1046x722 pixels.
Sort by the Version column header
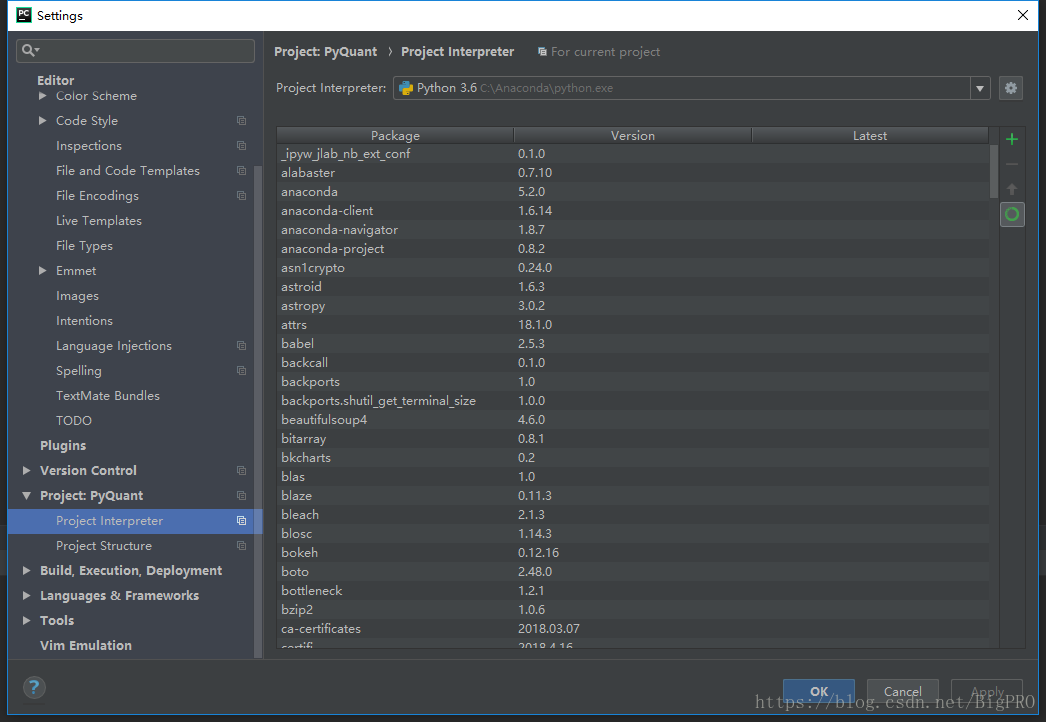pos(632,135)
